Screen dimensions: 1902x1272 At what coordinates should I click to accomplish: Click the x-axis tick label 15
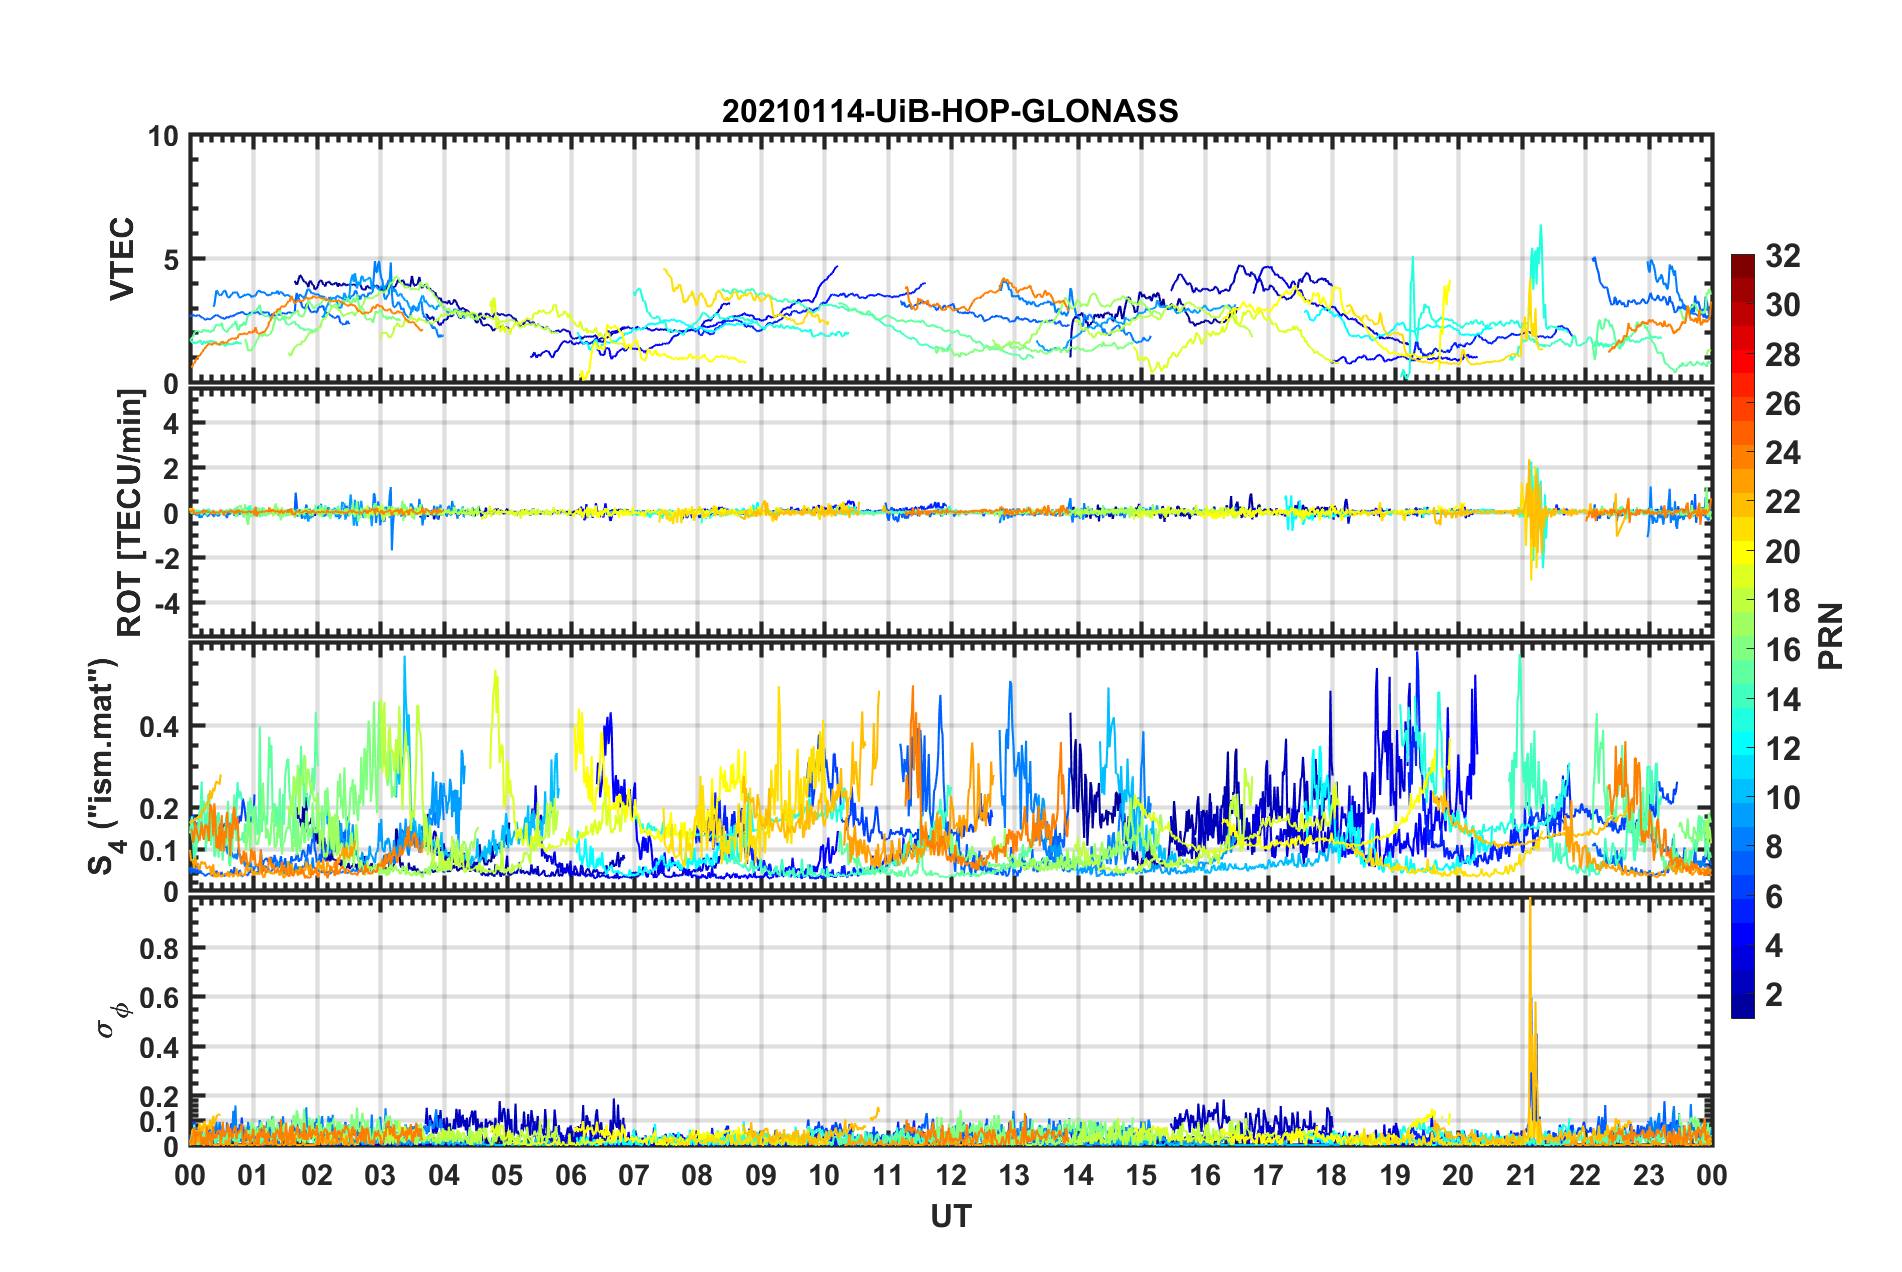(1141, 1175)
